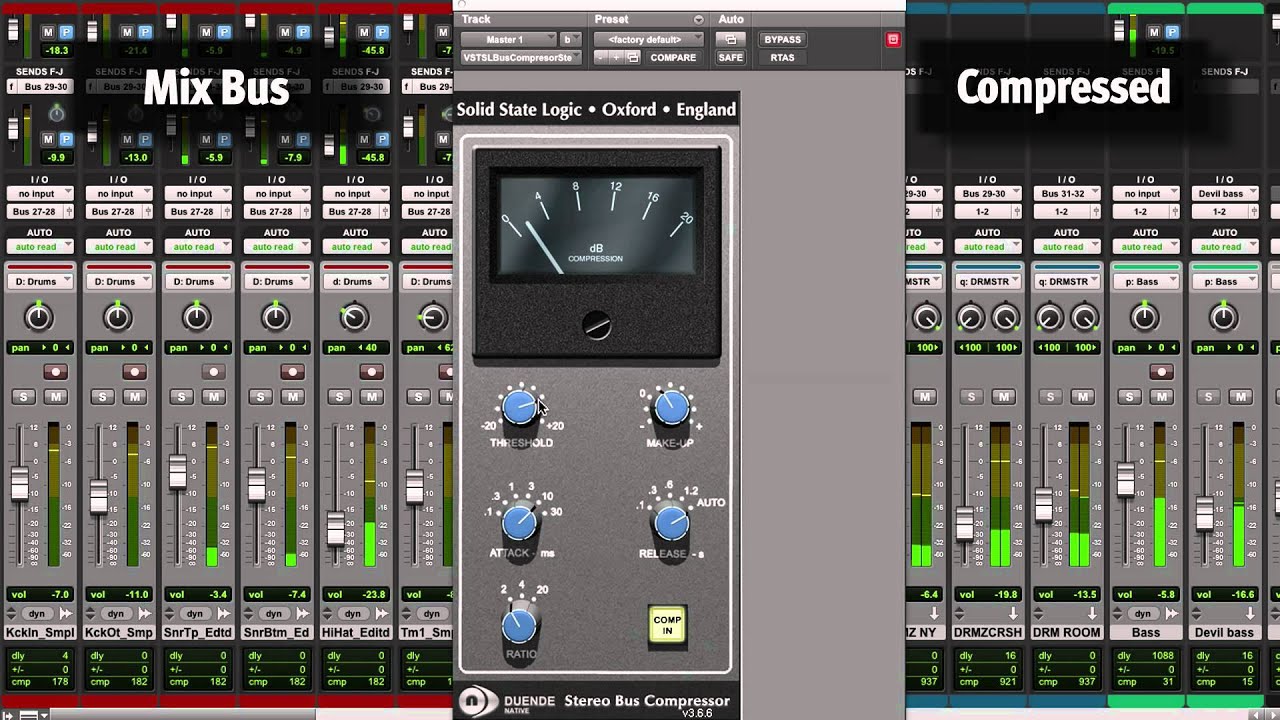
Task: Open 'no input' dropdown on KckIn_Smpl track
Action: pos(39,194)
